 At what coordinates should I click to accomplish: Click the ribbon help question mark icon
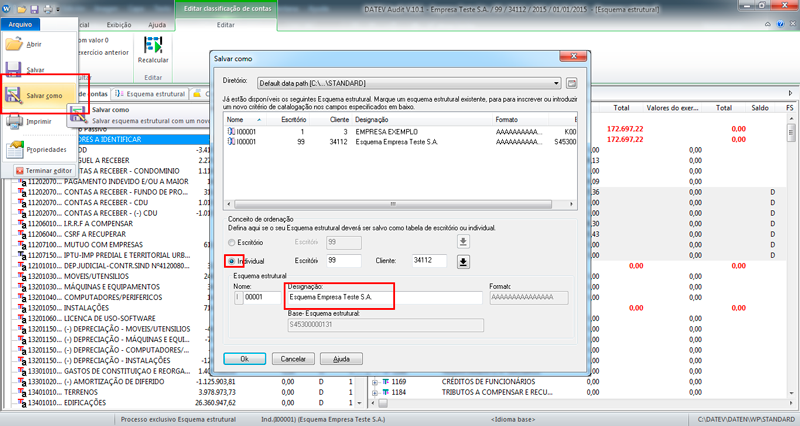point(780,24)
